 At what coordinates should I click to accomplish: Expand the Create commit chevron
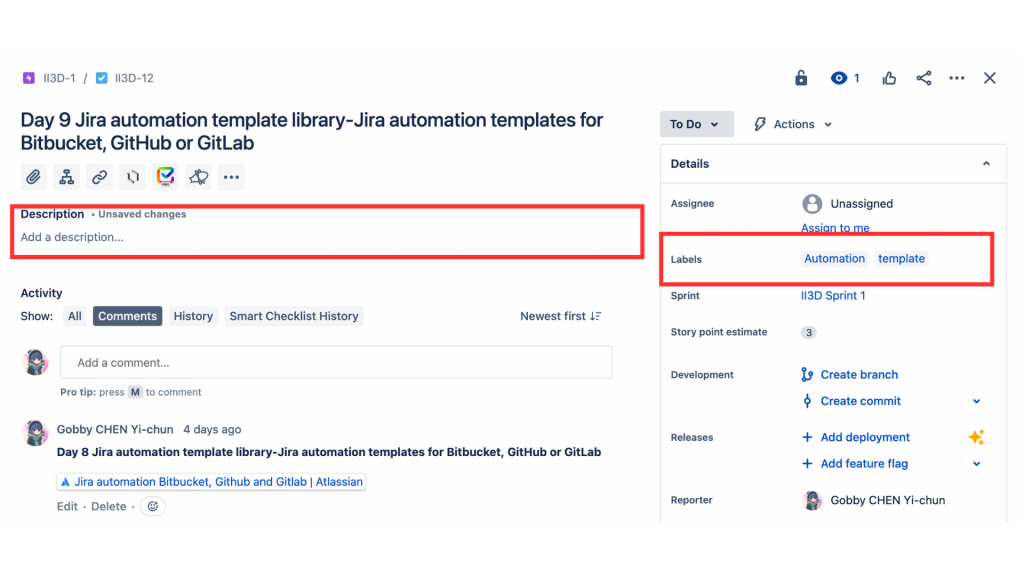(976, 401)
